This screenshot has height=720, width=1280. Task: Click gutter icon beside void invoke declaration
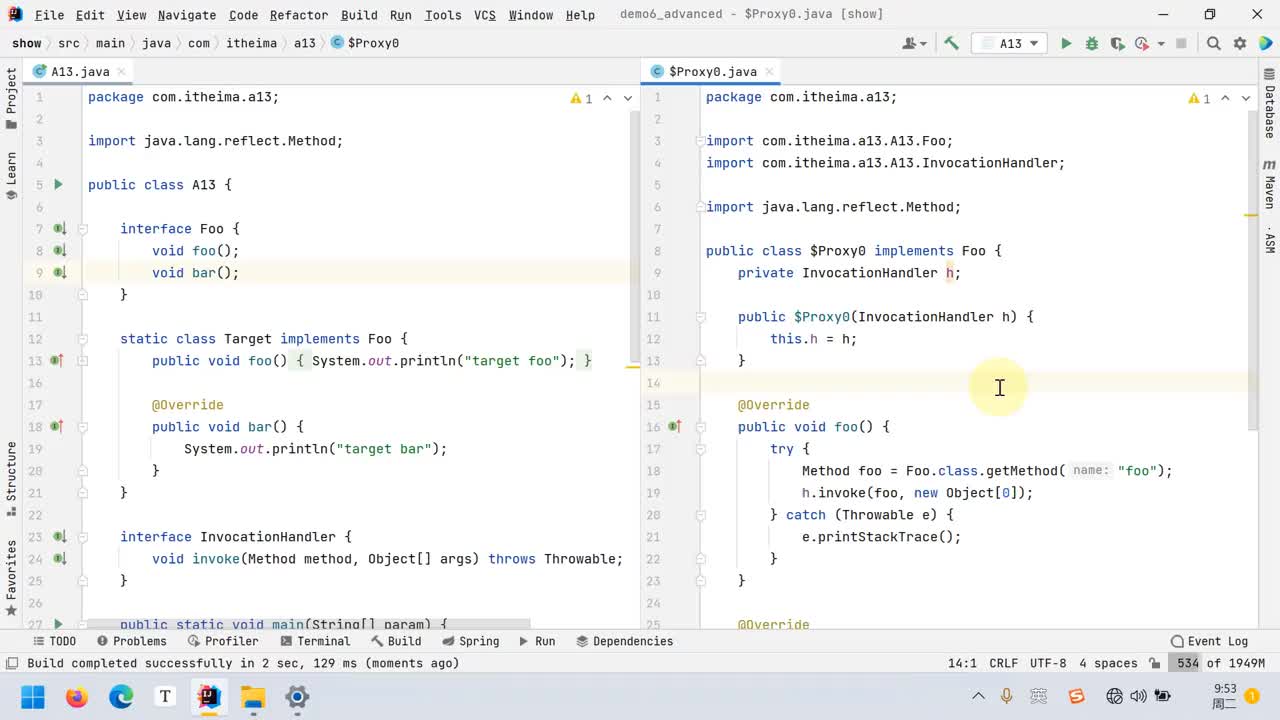[x=59, y=559]
